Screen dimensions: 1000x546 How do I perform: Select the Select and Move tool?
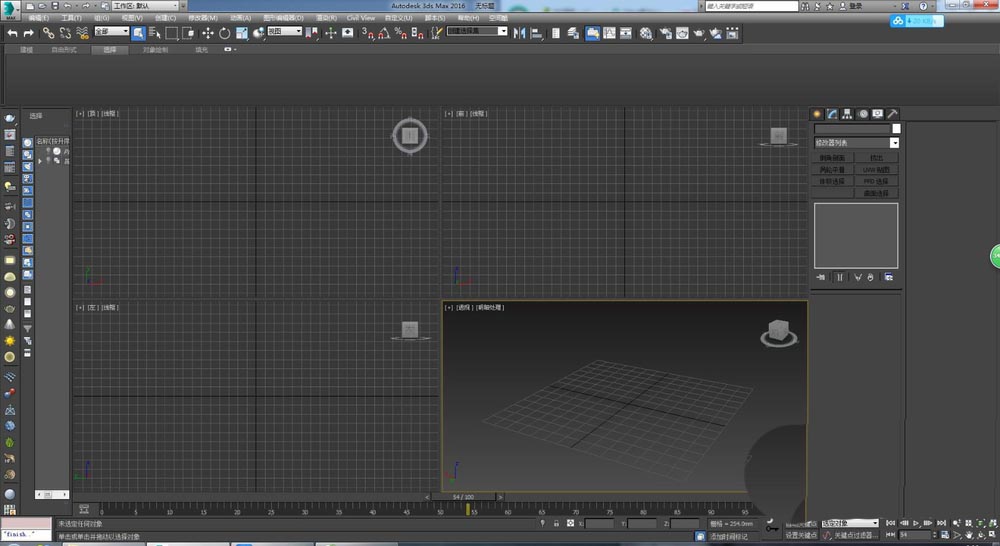point(207,33)
